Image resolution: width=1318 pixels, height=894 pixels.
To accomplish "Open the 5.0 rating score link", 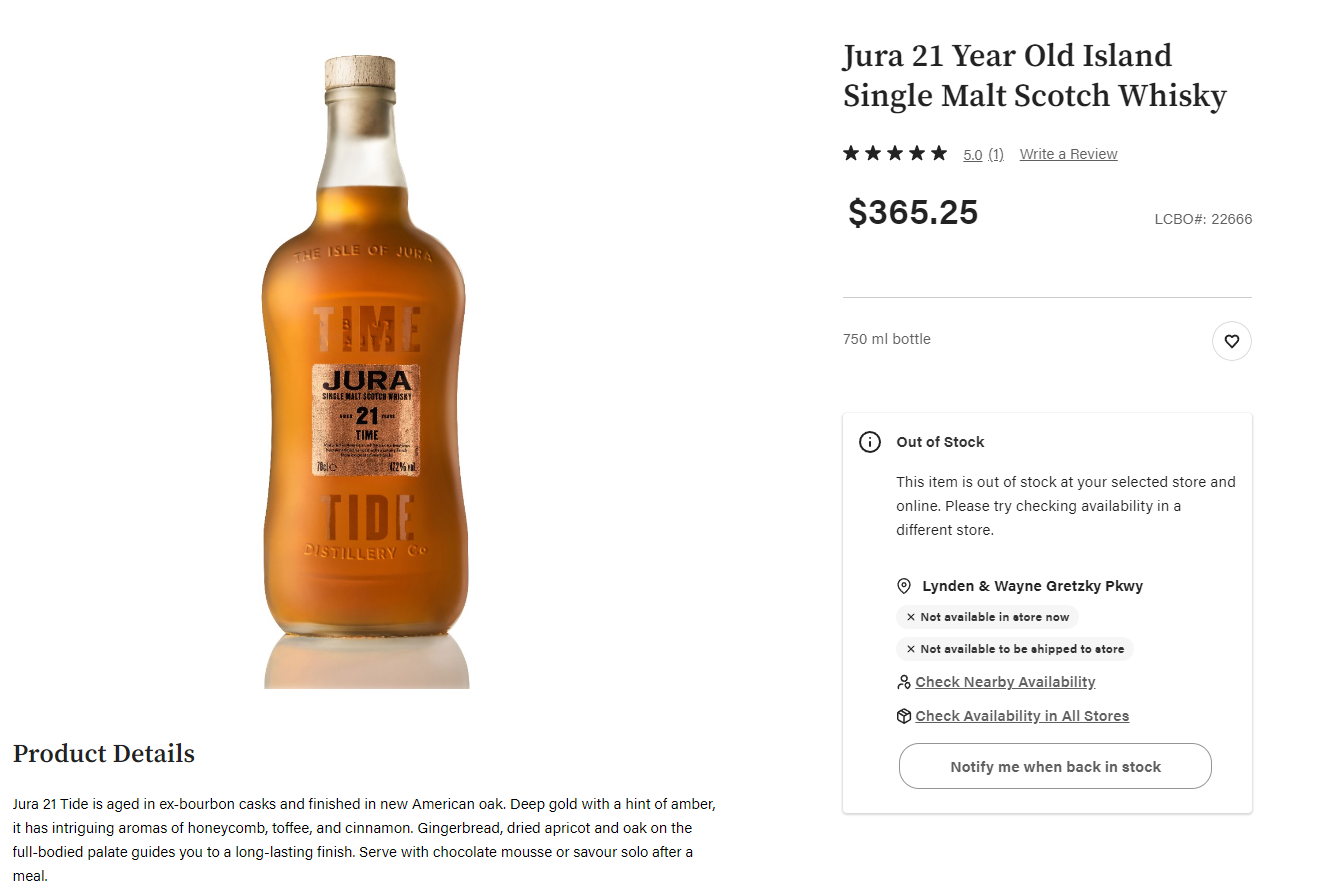I will 972,154.
